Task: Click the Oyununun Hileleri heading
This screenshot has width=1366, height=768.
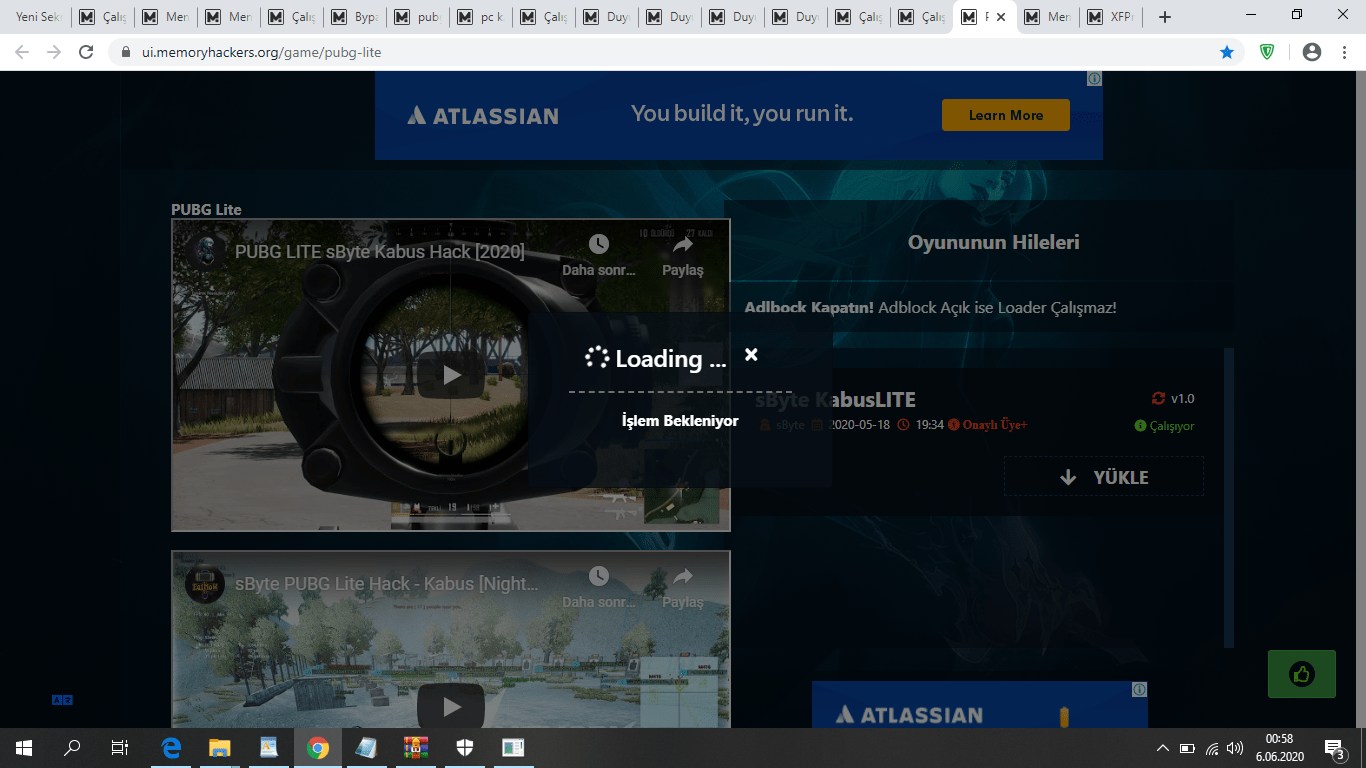Action: pos(993,242)
